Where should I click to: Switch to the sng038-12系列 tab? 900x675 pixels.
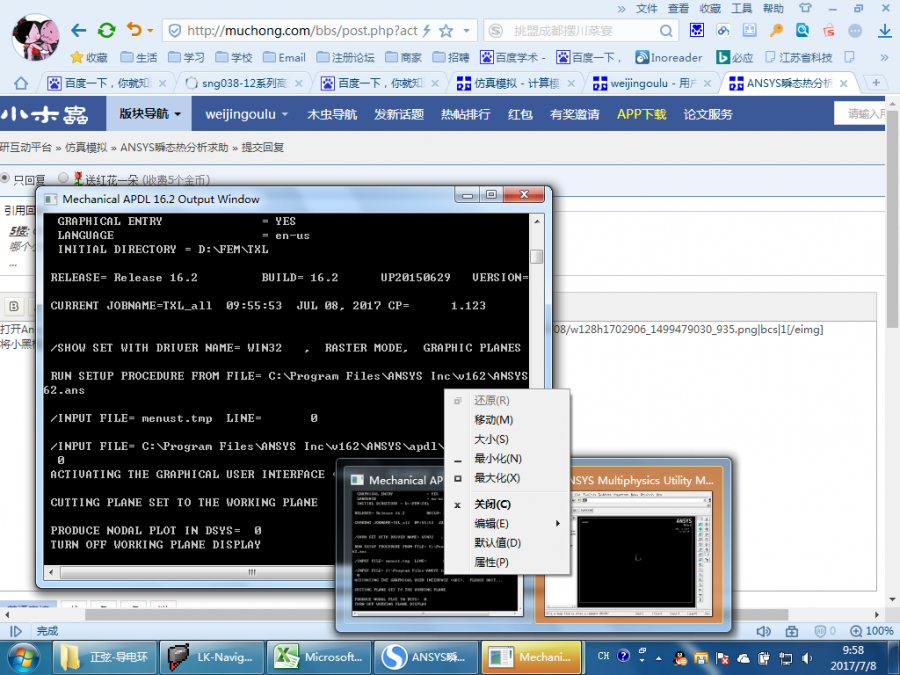243,84
